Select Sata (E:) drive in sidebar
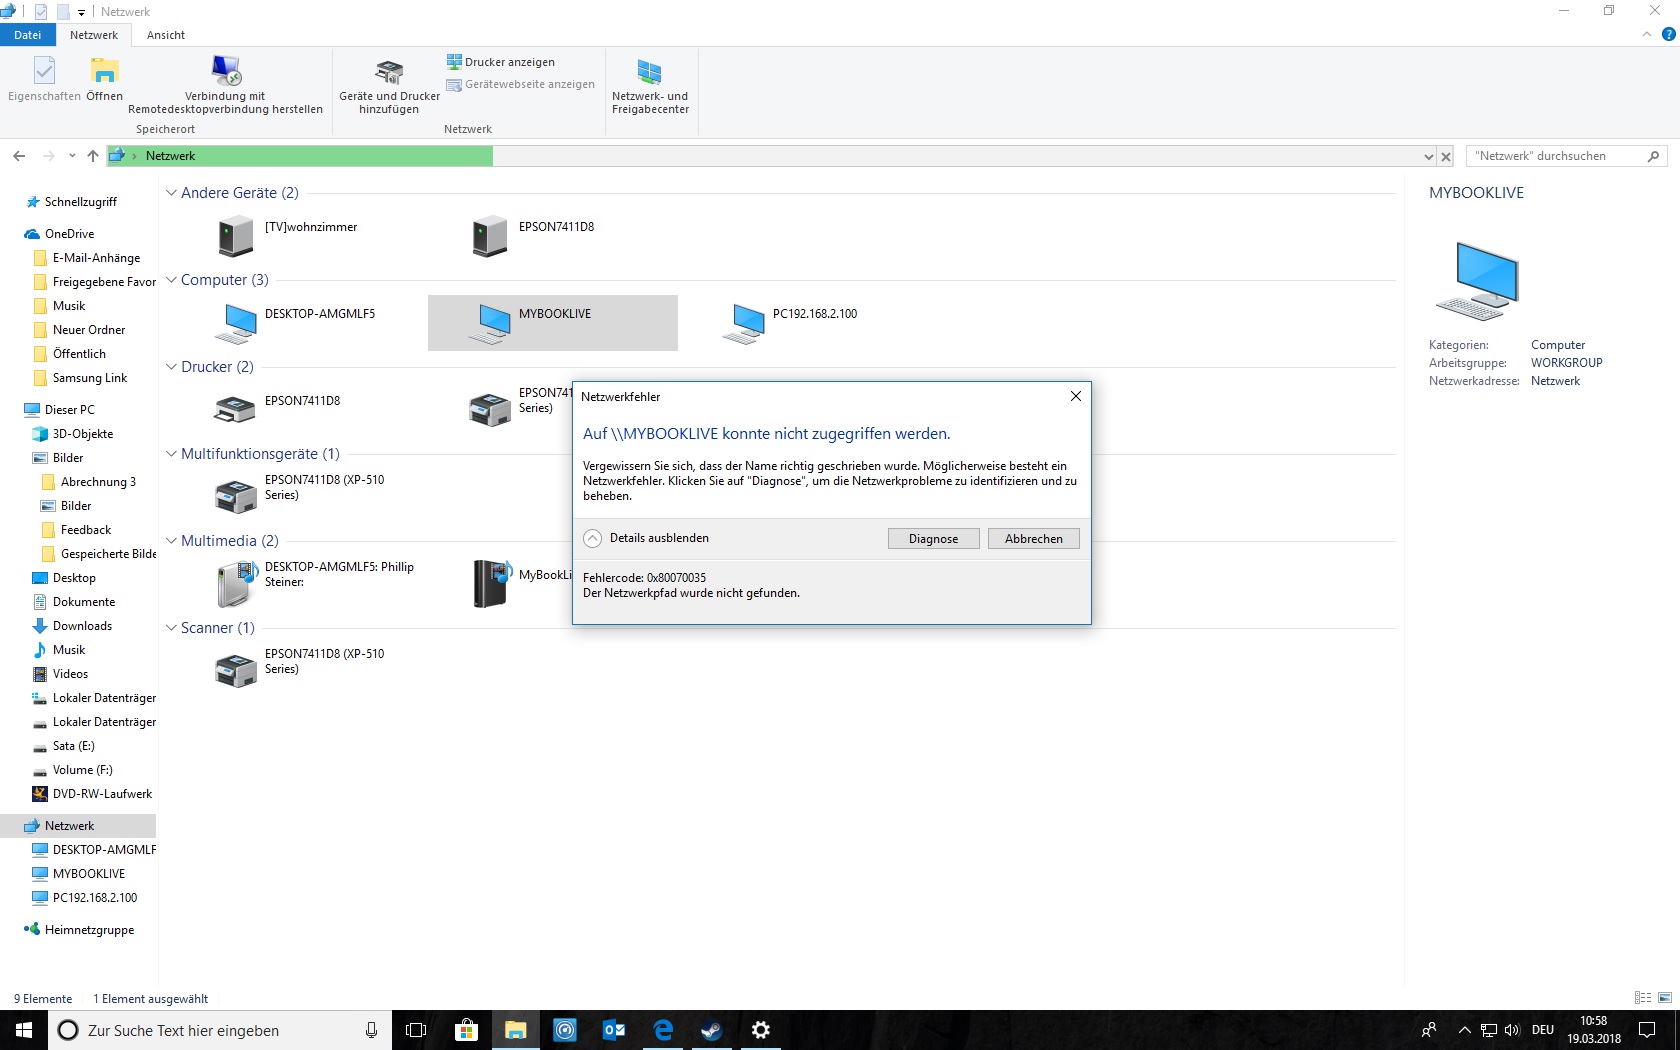The height and width of the screenshot is (1050, 1680). point(73,746)
